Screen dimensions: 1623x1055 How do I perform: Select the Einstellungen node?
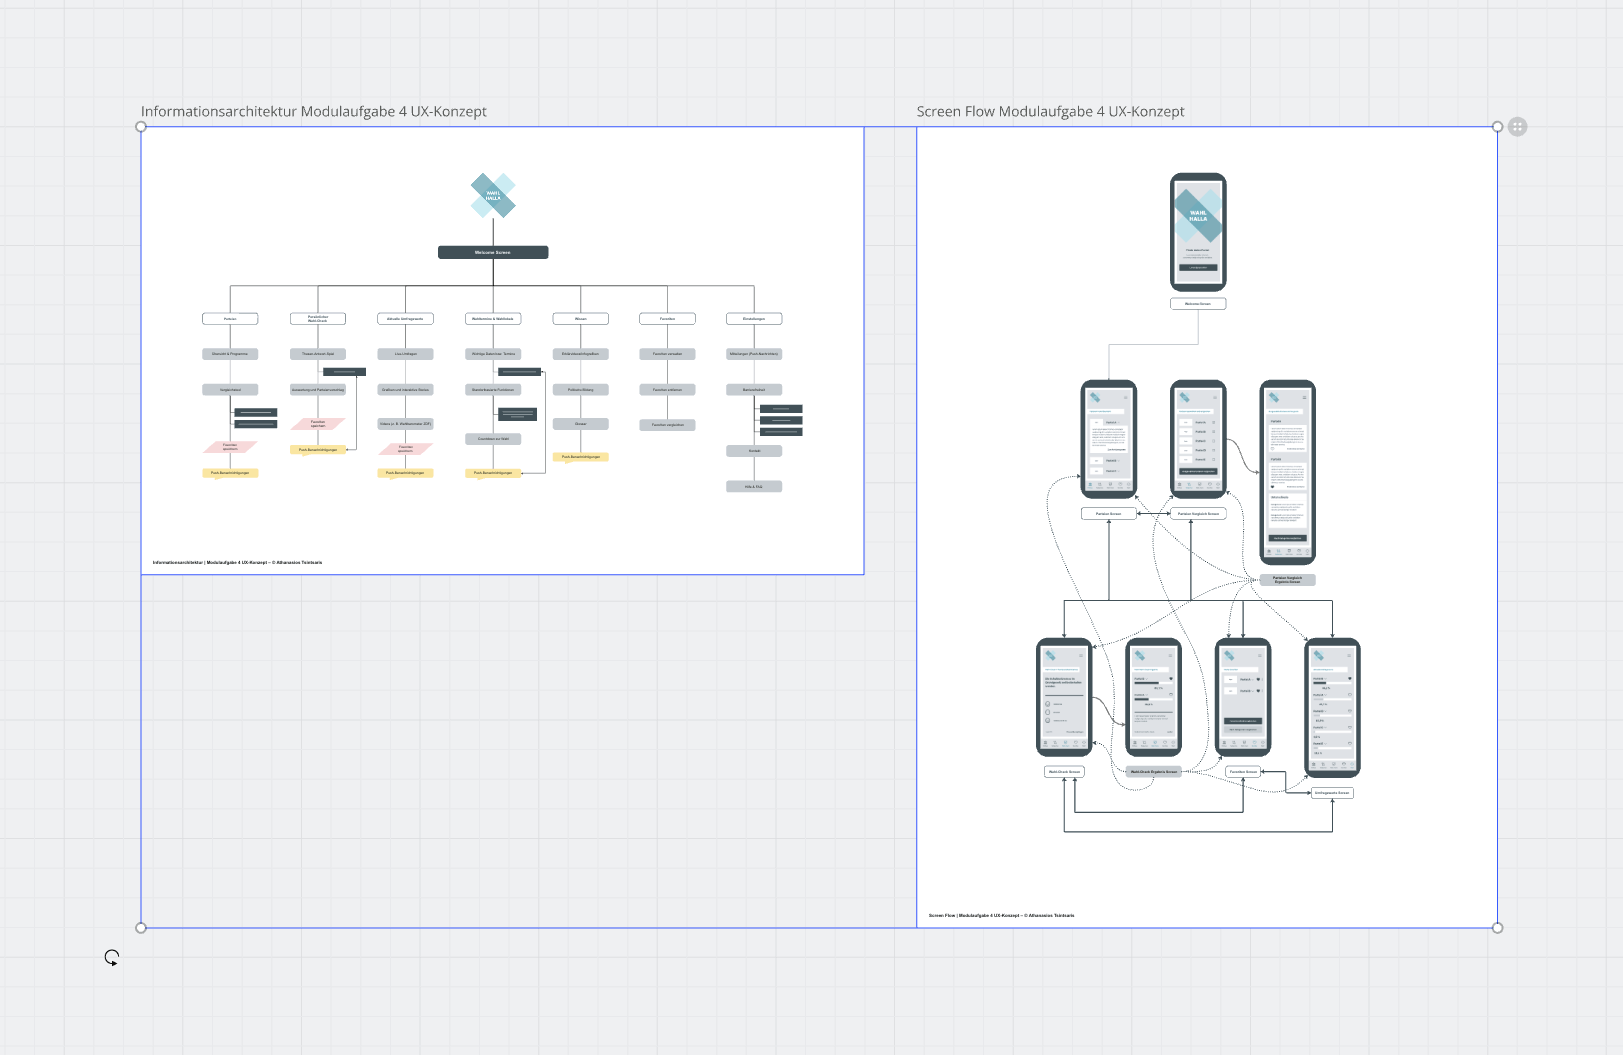(754, 319)
